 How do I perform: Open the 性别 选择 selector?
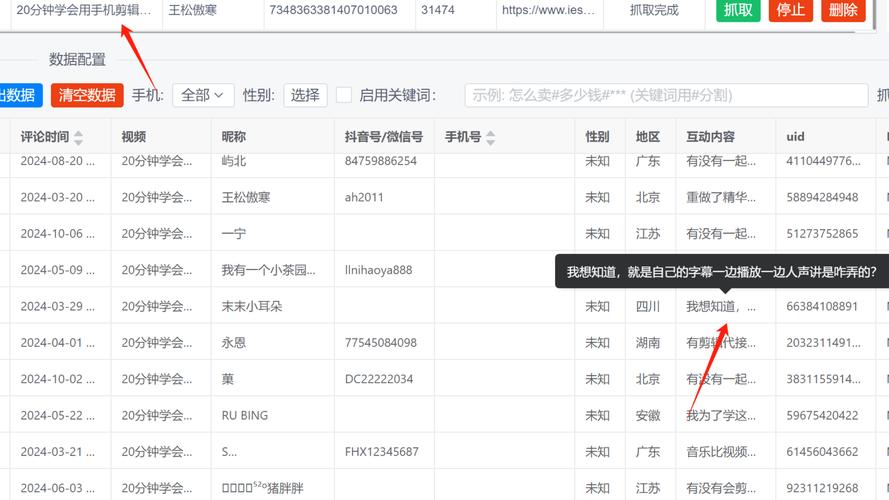pos(305,95)
